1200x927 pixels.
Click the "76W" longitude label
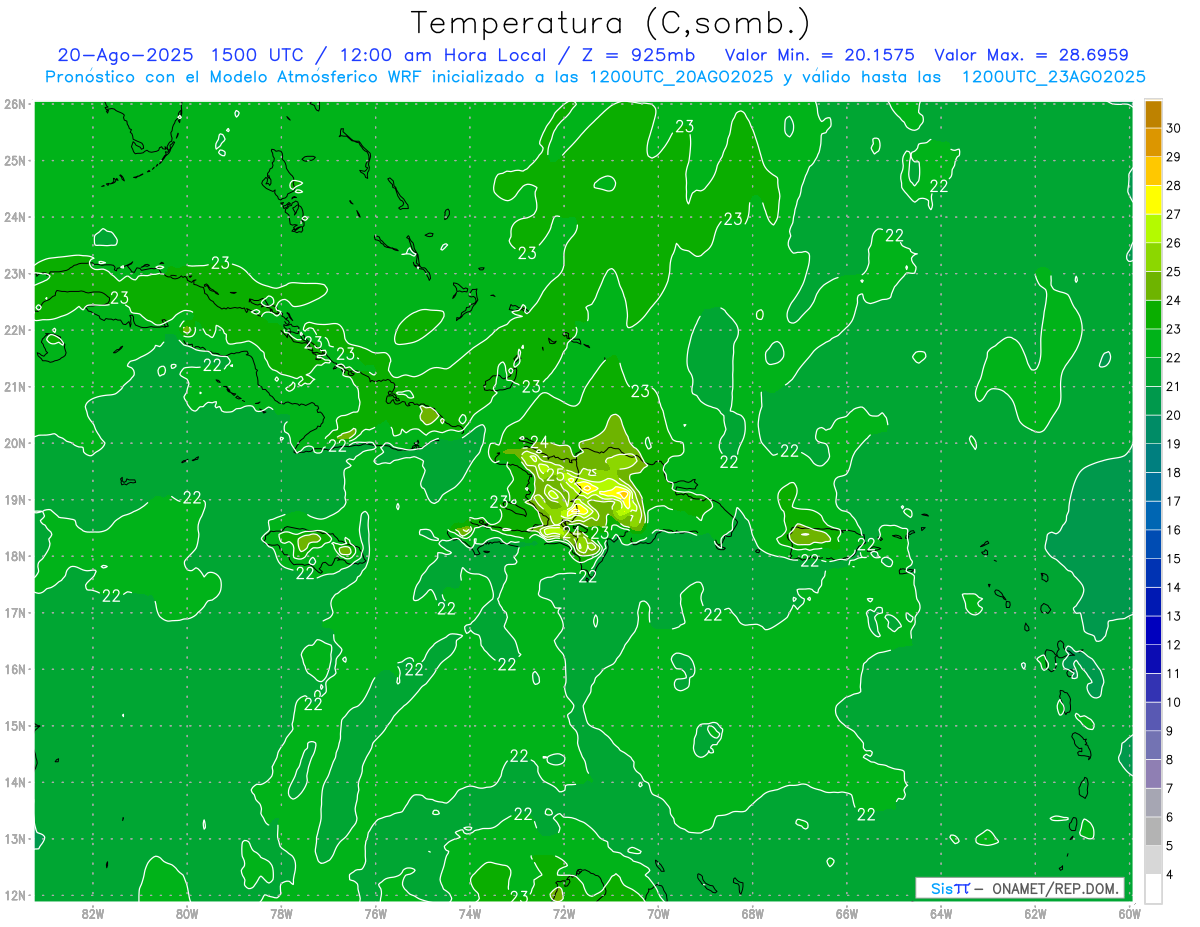click(375, 913)
